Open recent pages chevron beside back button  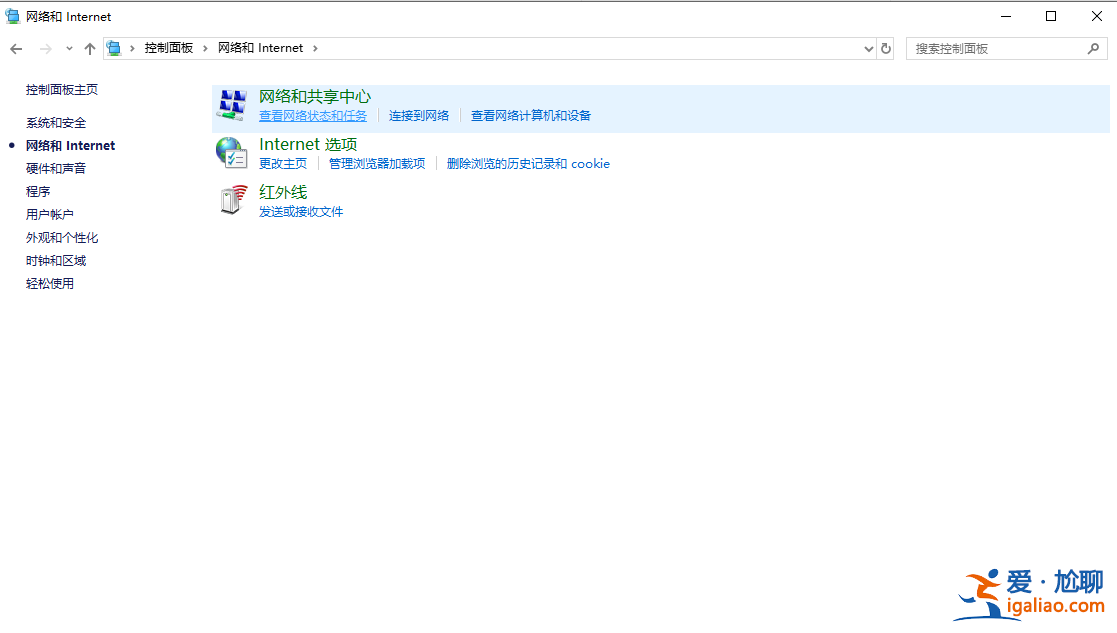pyautogui.click(x=68, y=47)
